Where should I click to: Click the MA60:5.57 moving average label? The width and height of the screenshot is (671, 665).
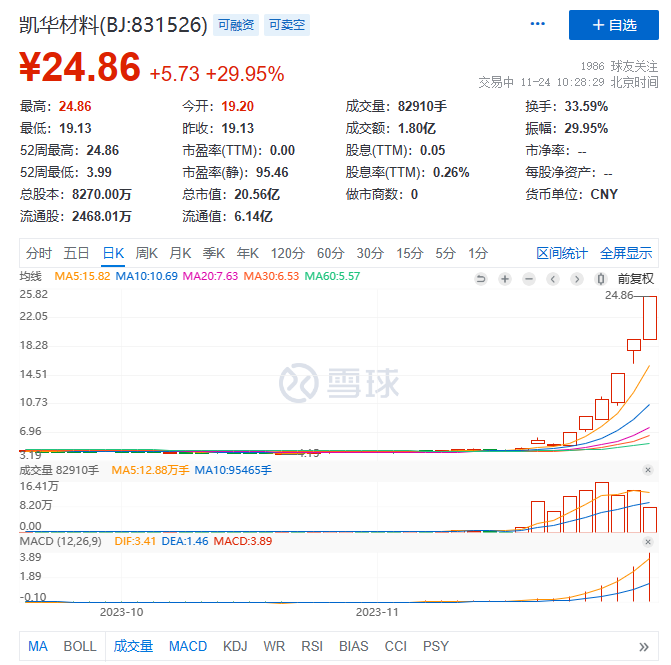[x=332, y=276]
